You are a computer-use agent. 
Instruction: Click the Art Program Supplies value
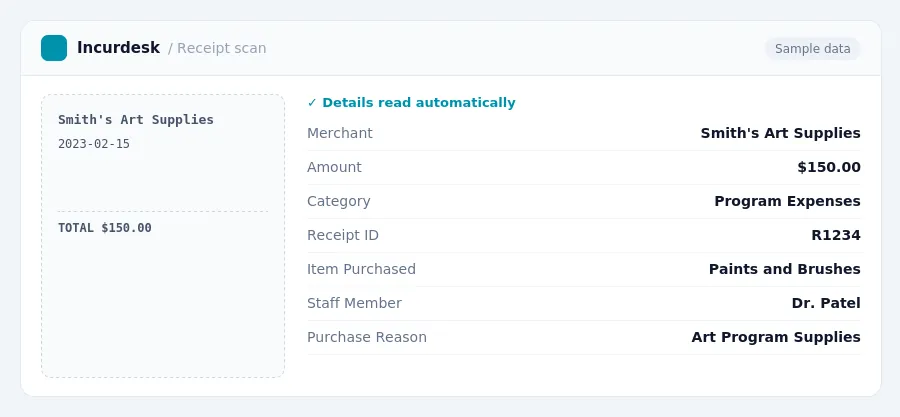[775, 337]
